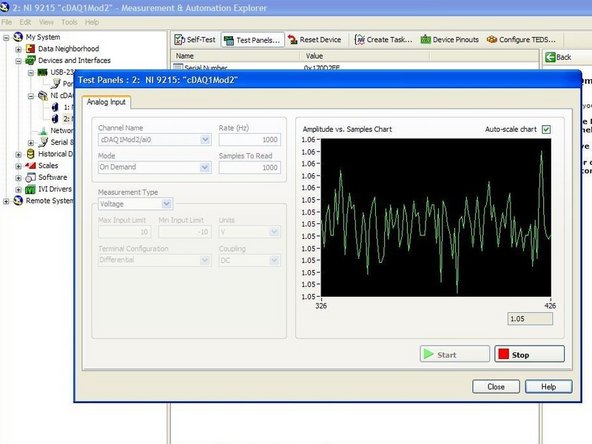592x444 pixels.
Task: Select the Analog Input tab
Action: pyautogui.click(x=106, y=102)
